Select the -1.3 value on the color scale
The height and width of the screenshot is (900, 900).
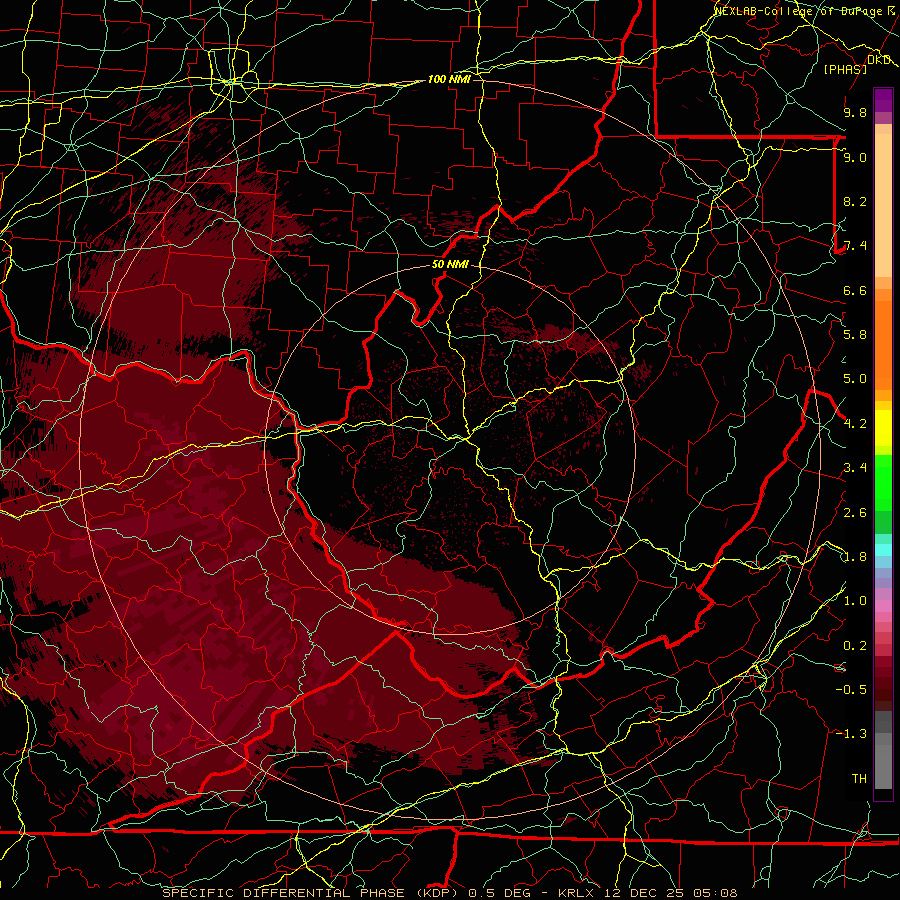(x=851, y=734)
